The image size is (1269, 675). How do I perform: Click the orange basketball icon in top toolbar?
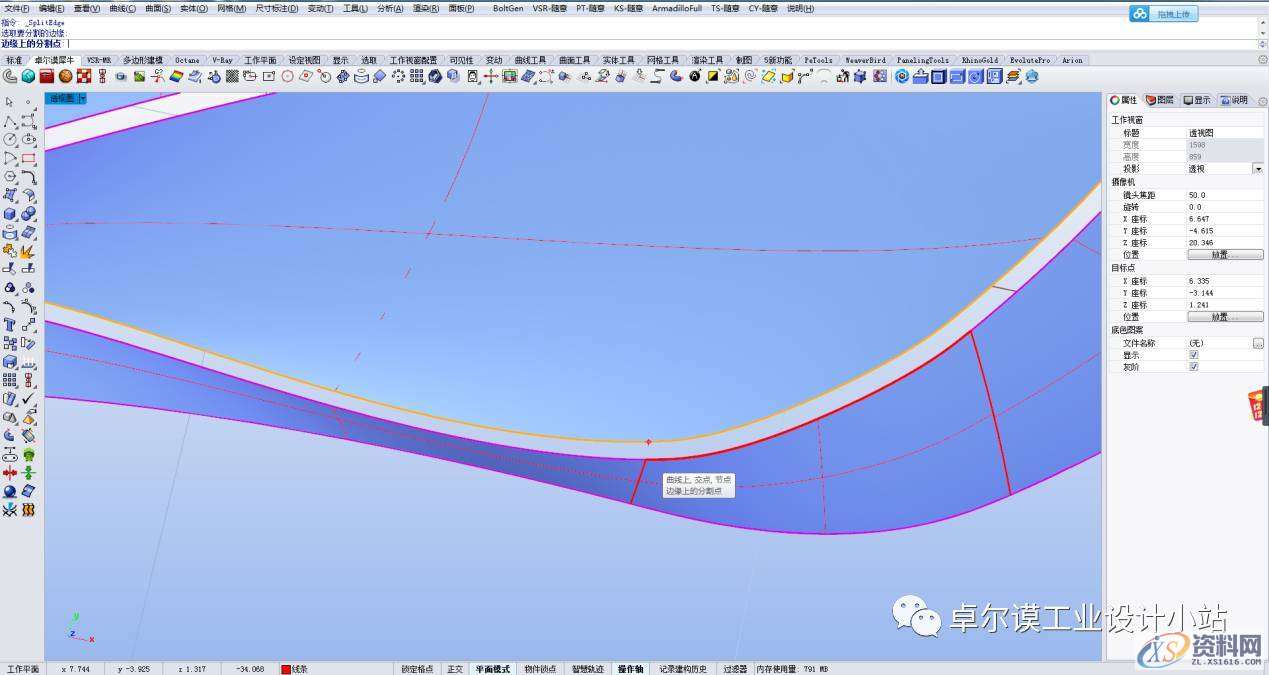point(65,76)
